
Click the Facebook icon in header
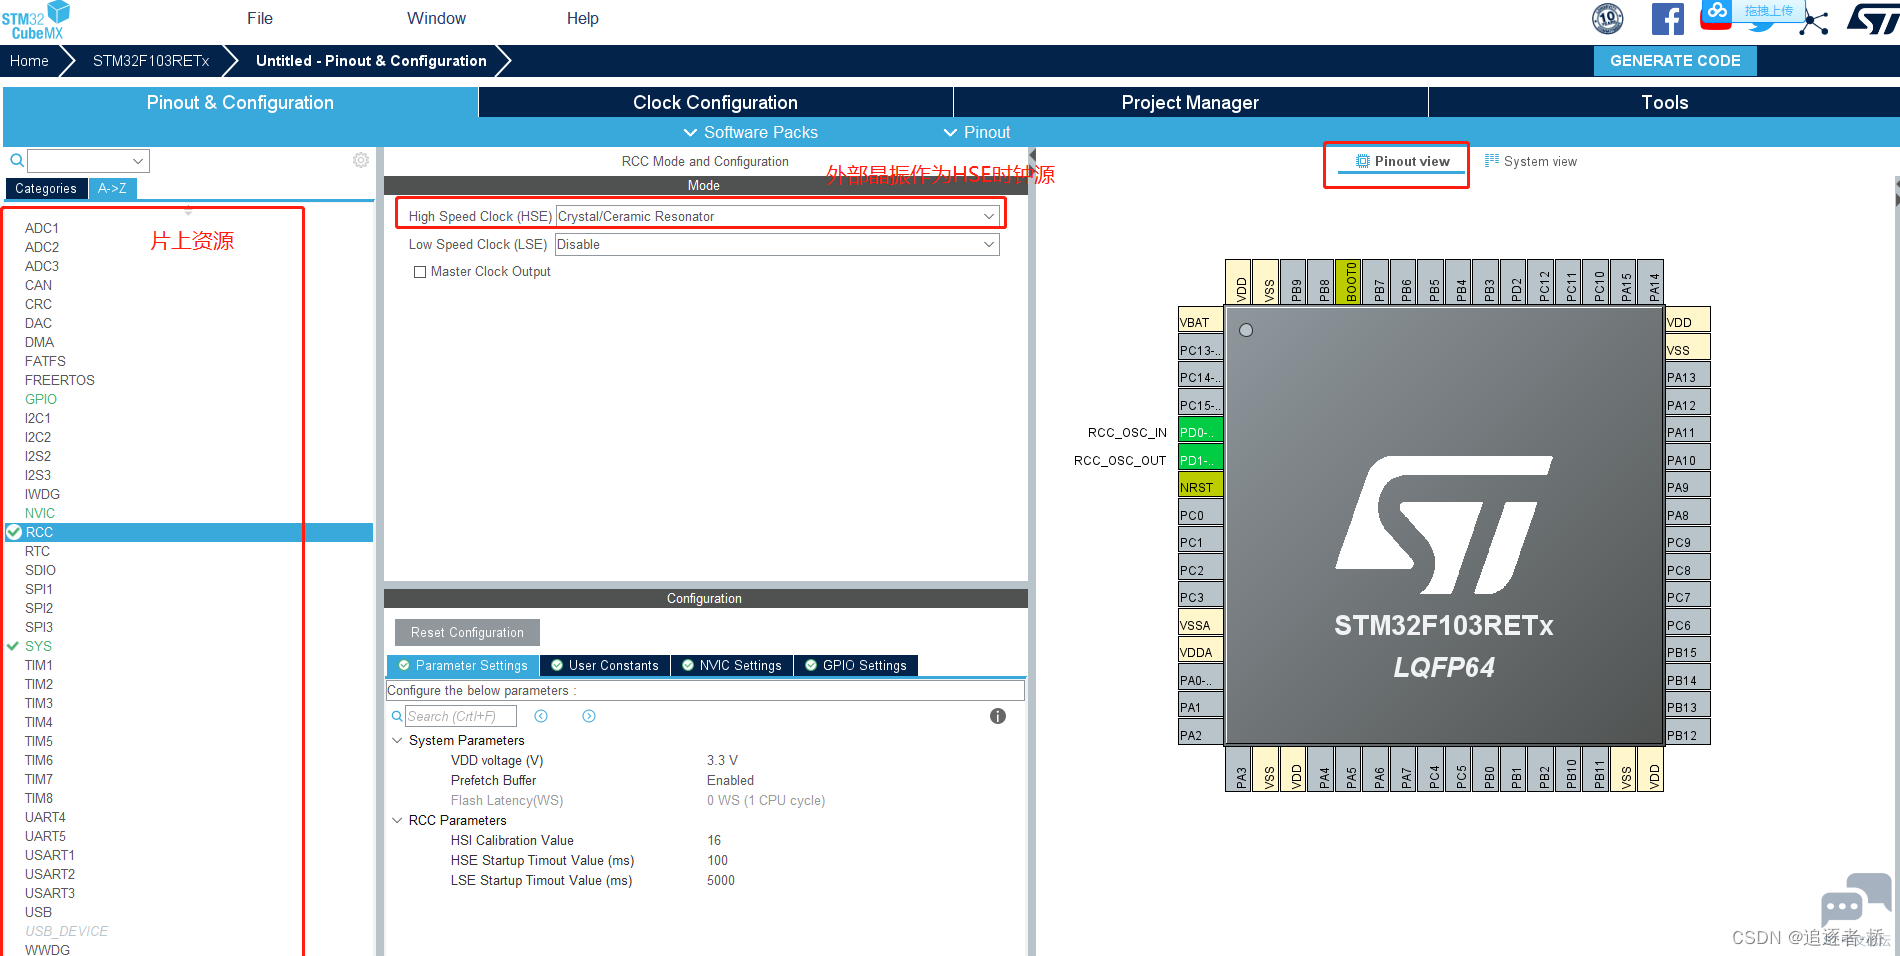[x=1667, y=19]
